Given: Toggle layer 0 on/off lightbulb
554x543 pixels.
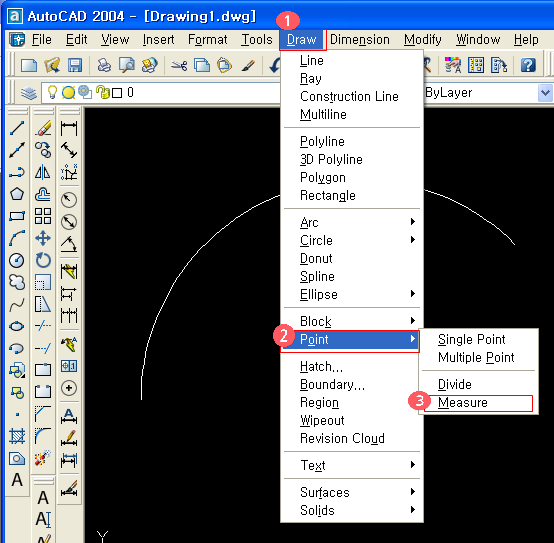Looking at the screenshot, I should (52, 92).
